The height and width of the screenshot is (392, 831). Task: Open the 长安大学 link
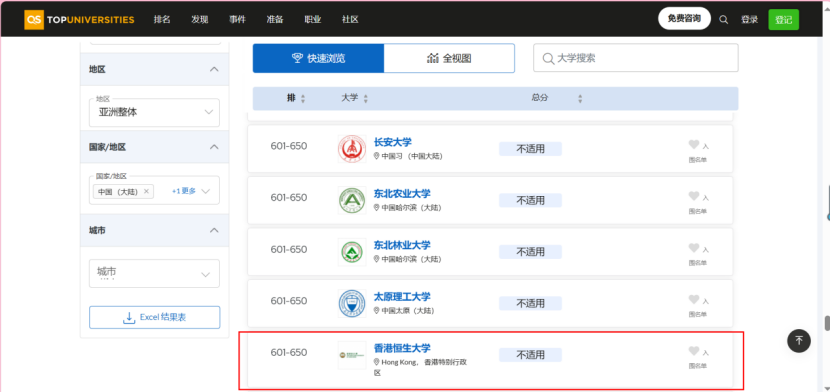[392, 142]
